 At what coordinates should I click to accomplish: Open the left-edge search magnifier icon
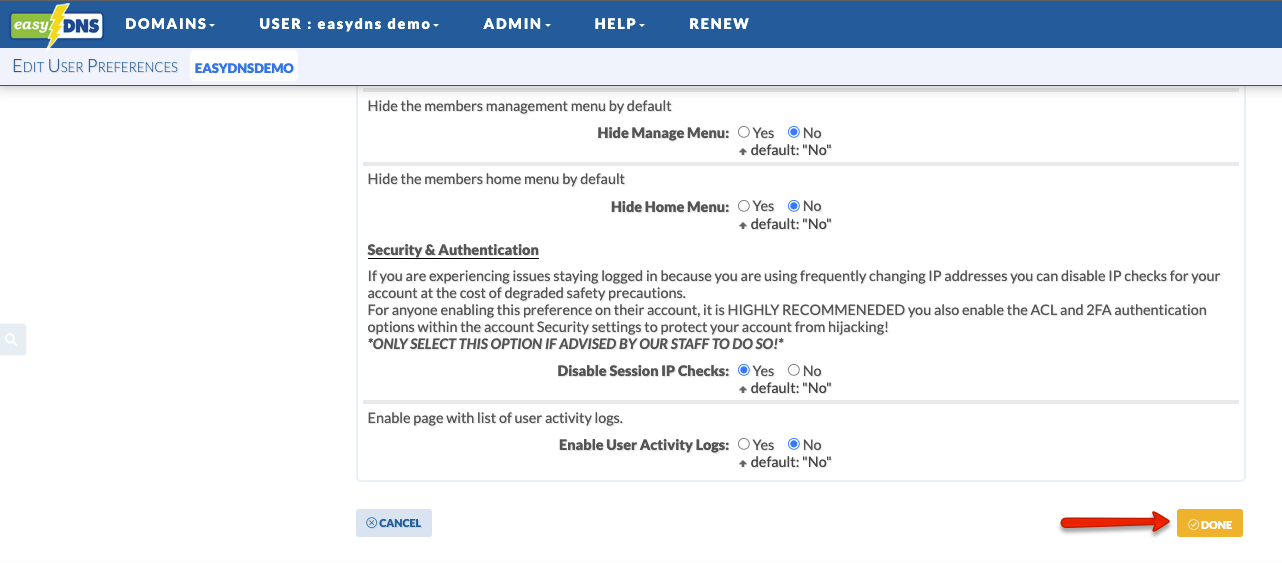point(12,340)
